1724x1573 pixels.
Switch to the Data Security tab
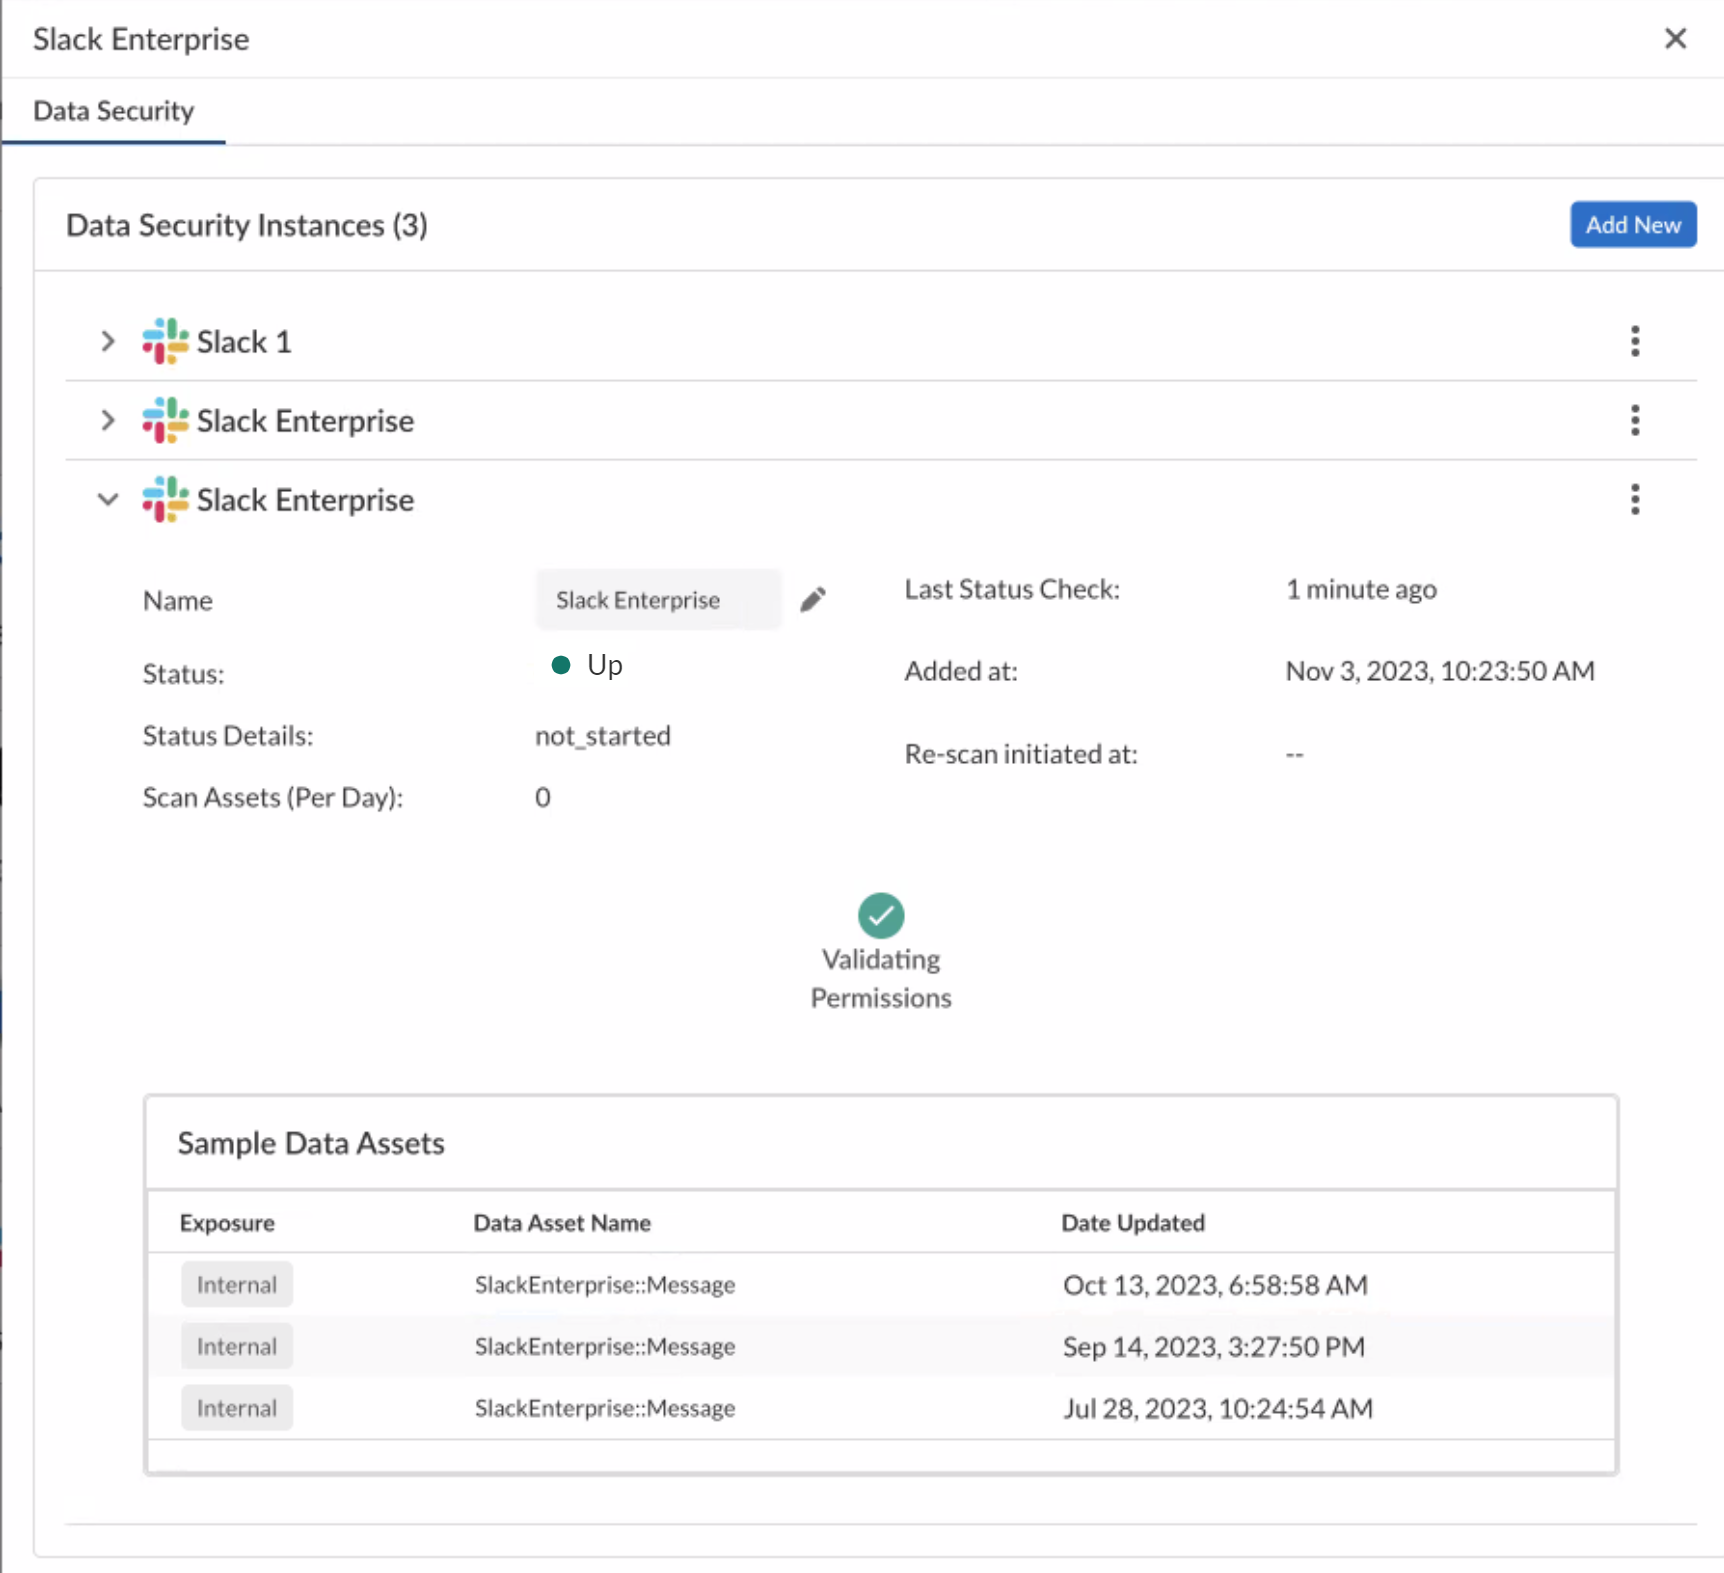[x=114, y=111]
